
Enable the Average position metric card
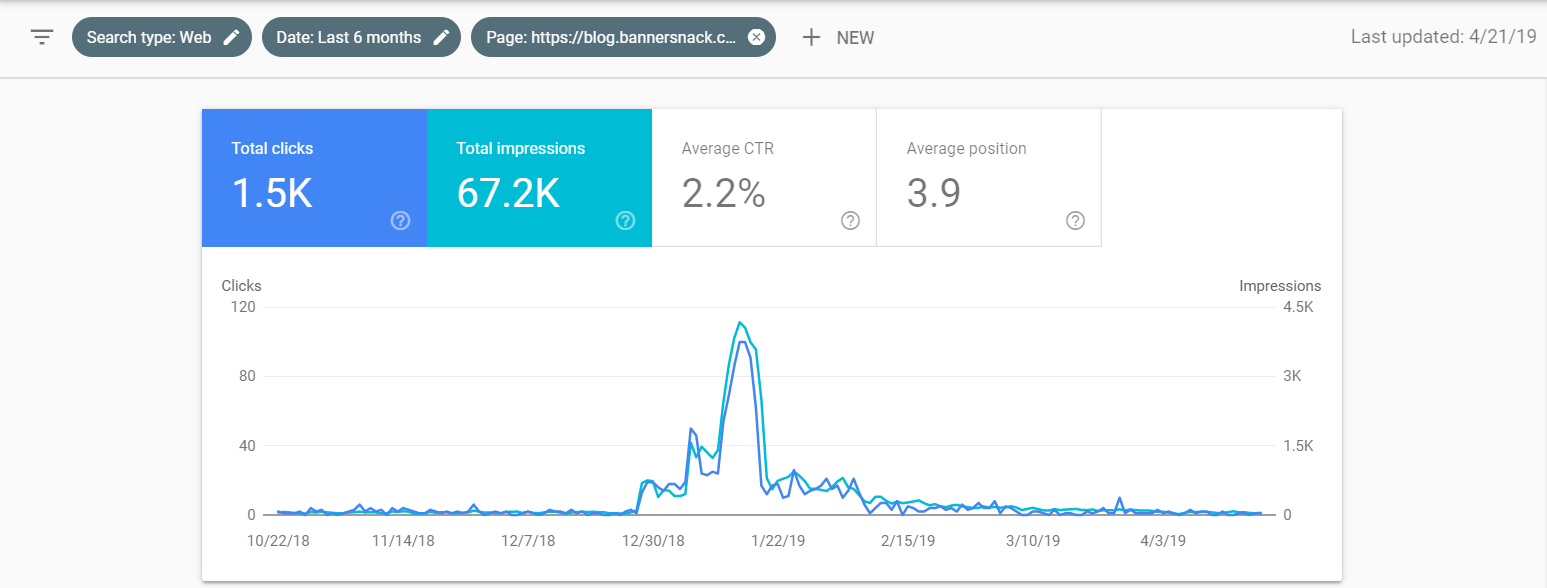click(x=989, y=178)
